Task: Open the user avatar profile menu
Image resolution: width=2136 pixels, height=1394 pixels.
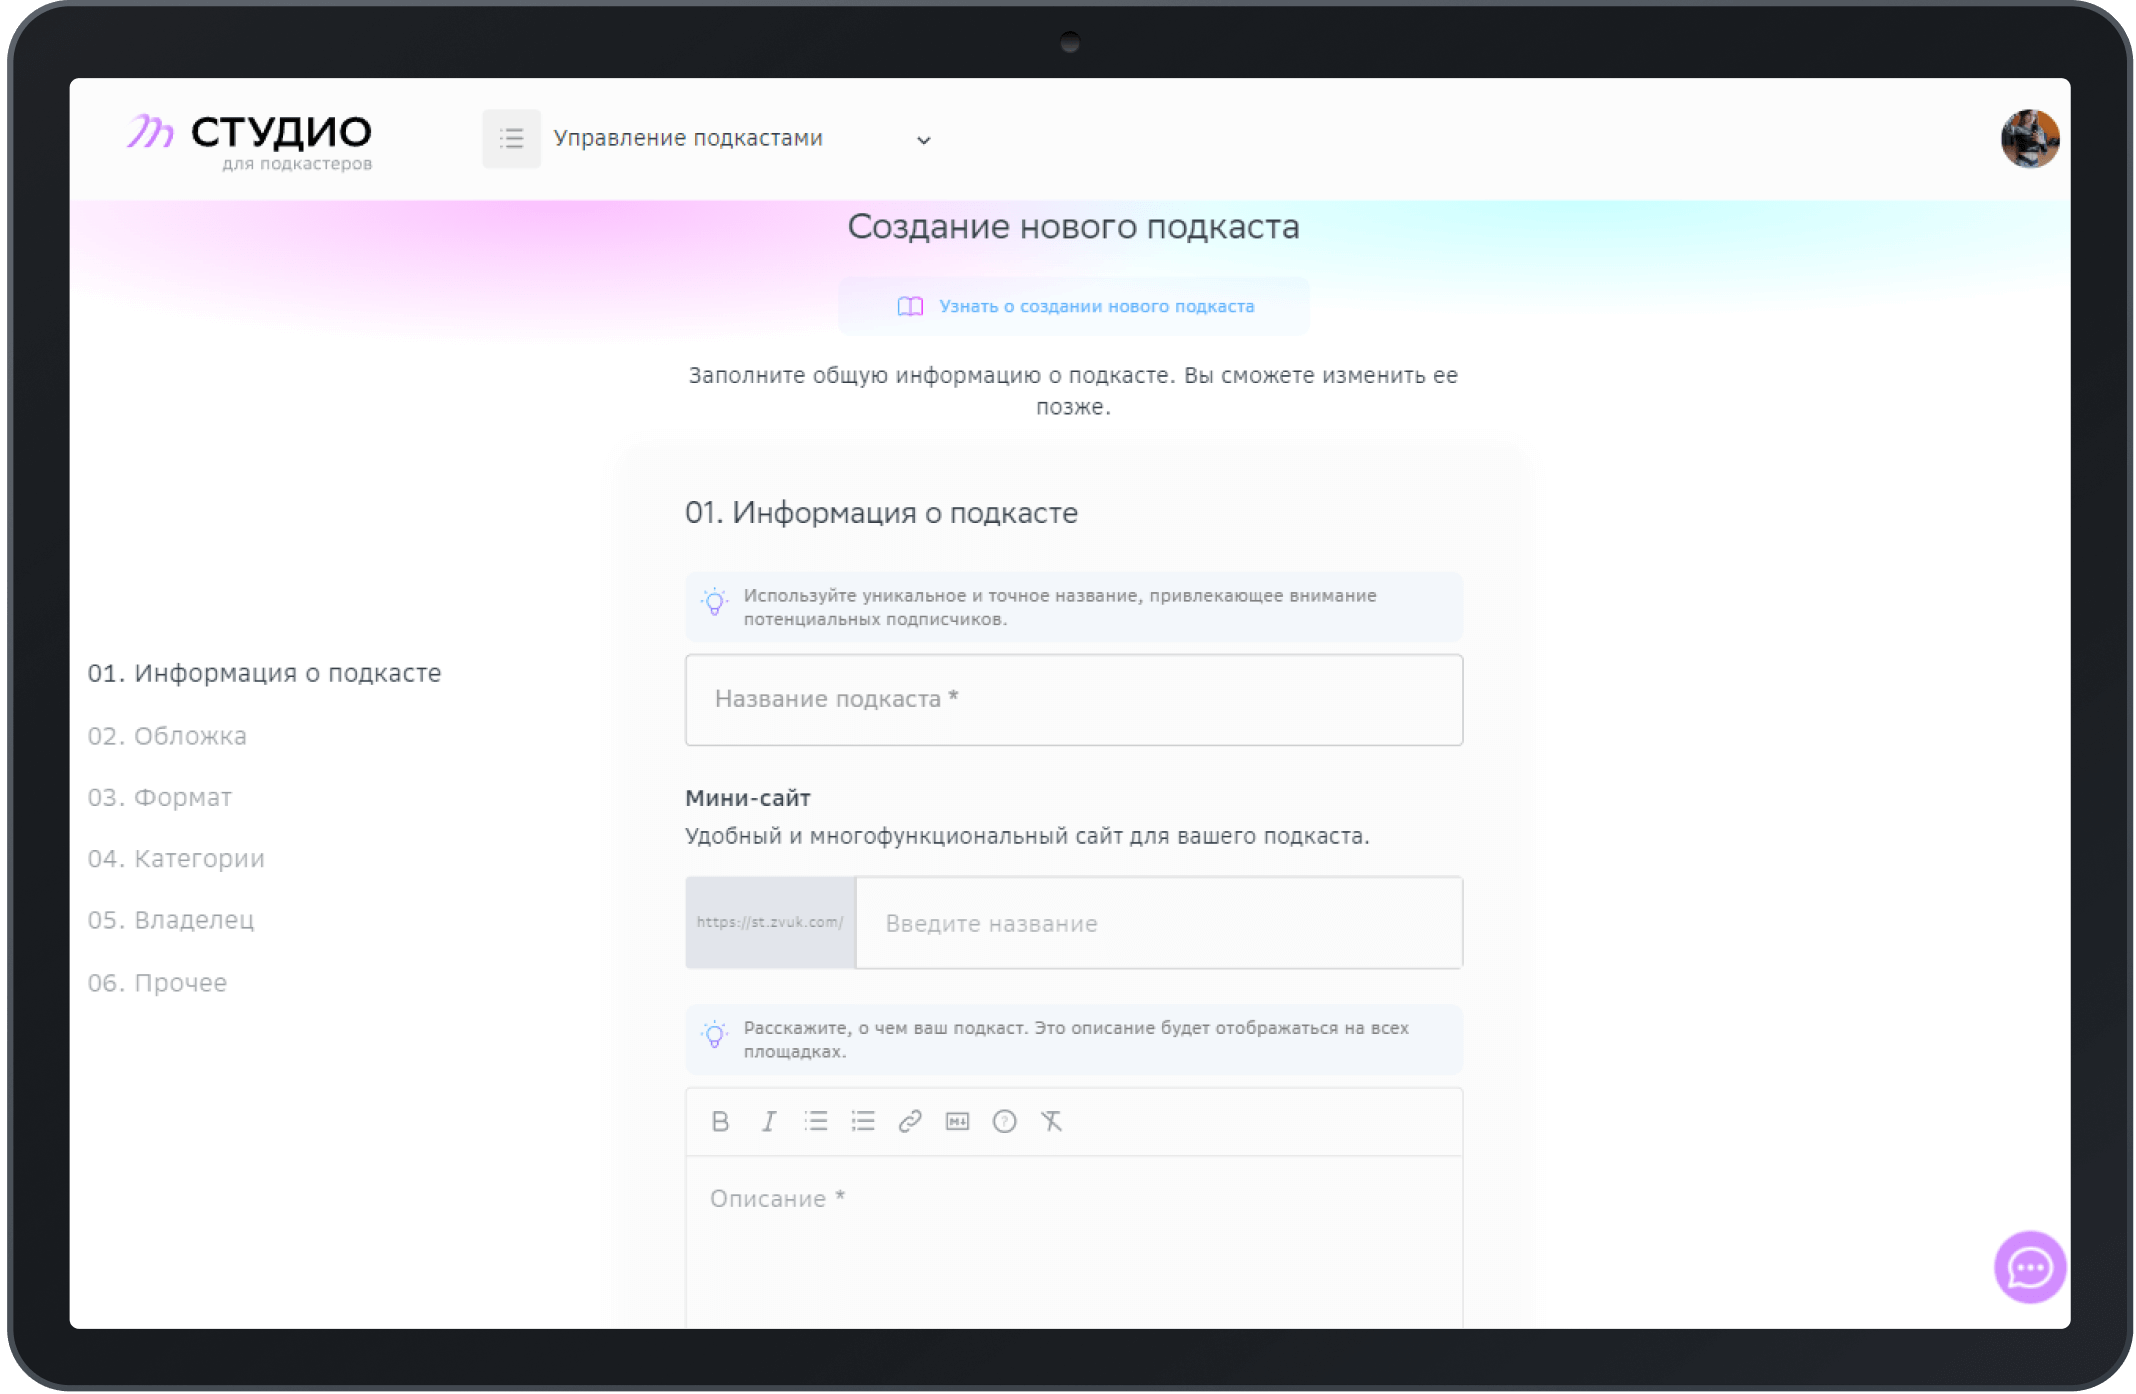Action: 2029,138
